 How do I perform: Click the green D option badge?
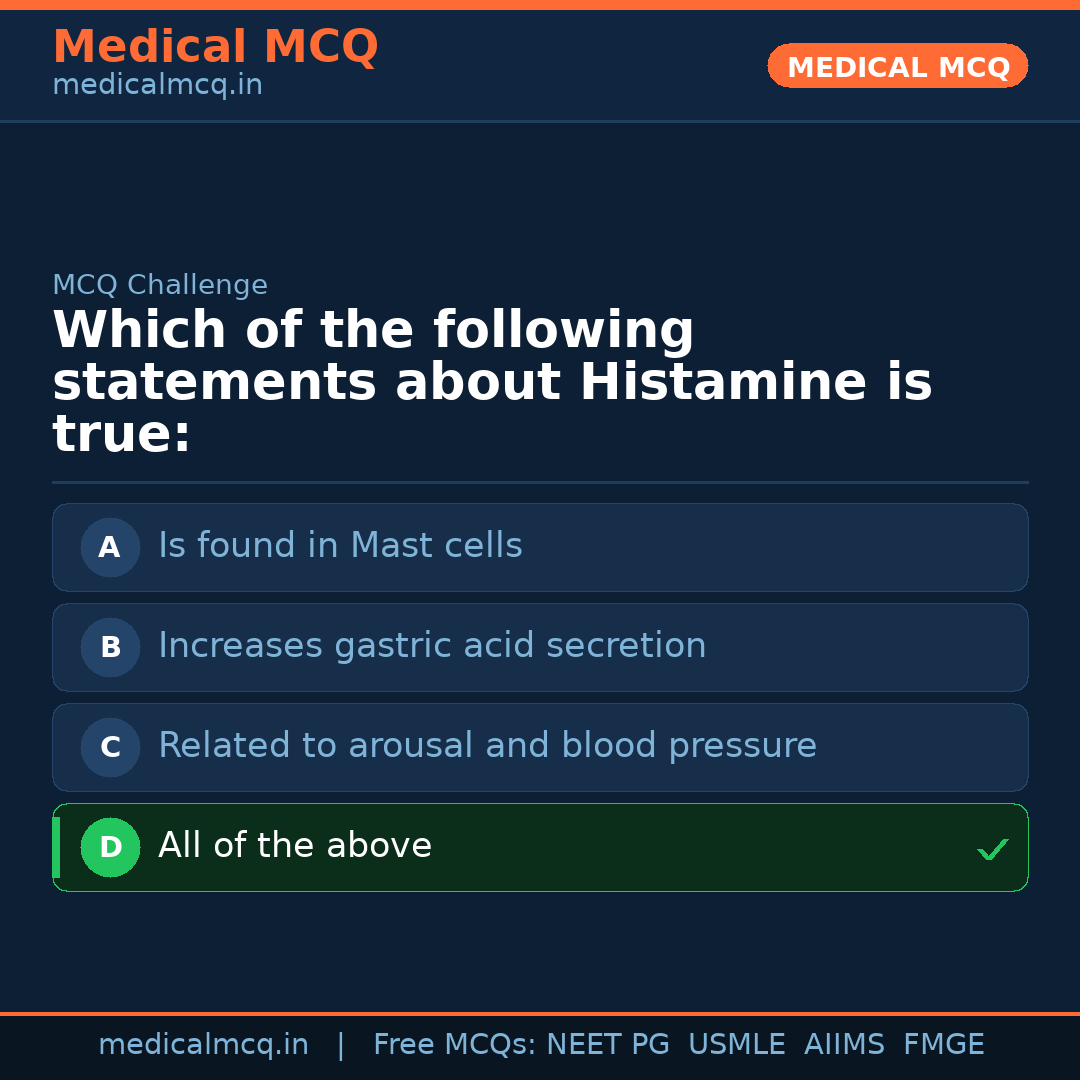(x=110, y=847)
